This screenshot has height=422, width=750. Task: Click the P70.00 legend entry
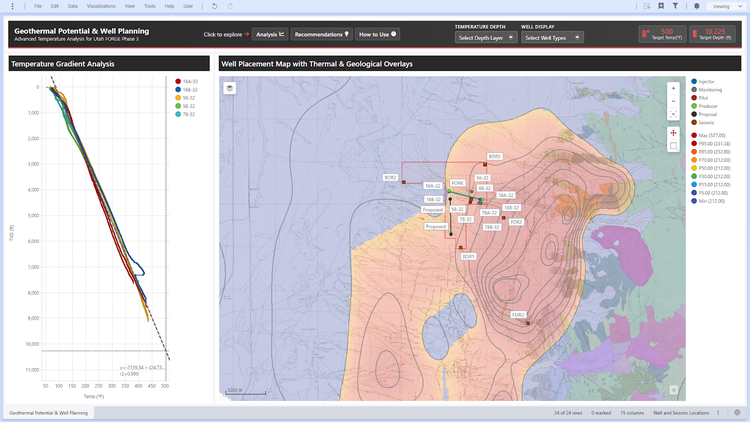point(711,160)
